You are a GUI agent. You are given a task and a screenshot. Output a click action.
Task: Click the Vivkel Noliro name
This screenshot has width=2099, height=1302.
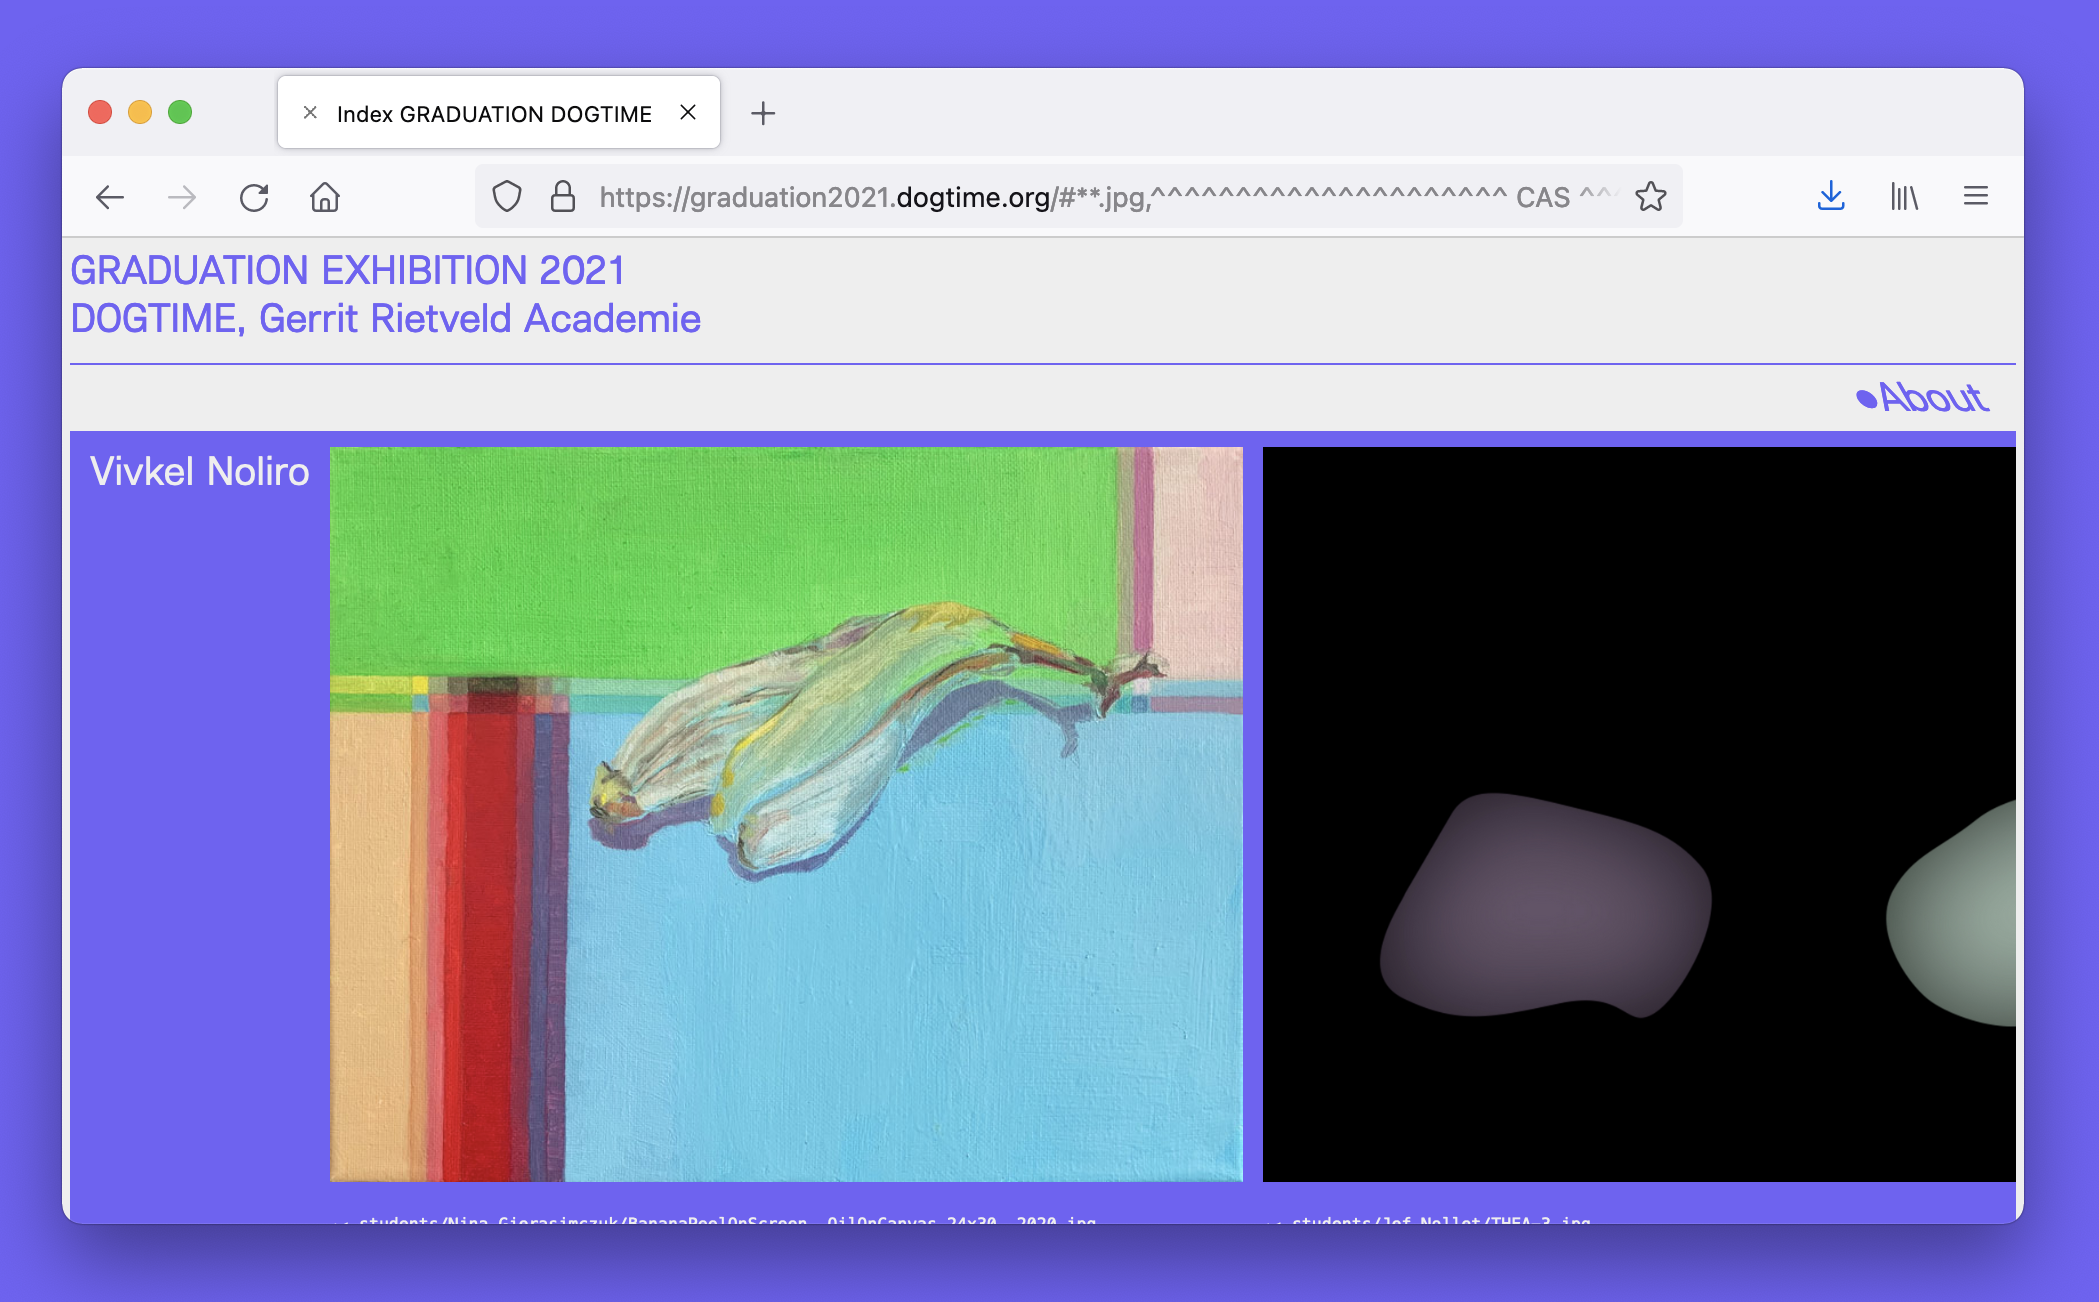200,472
